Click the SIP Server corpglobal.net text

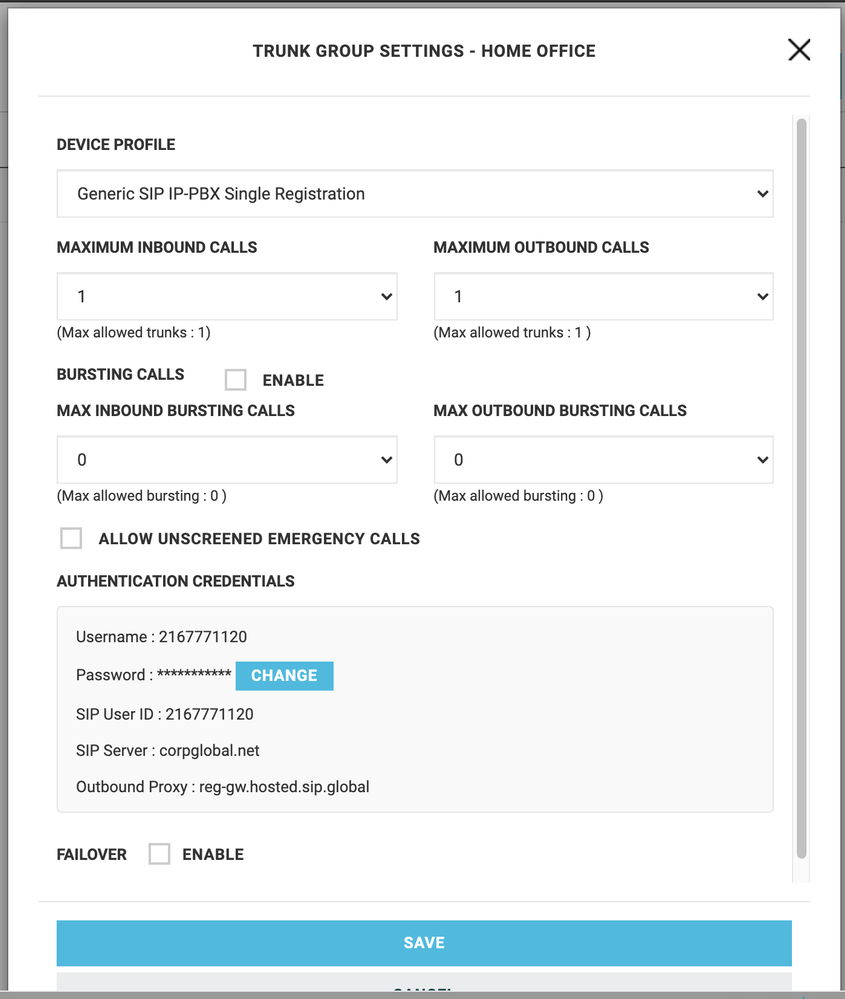click(x=209, y=750)
